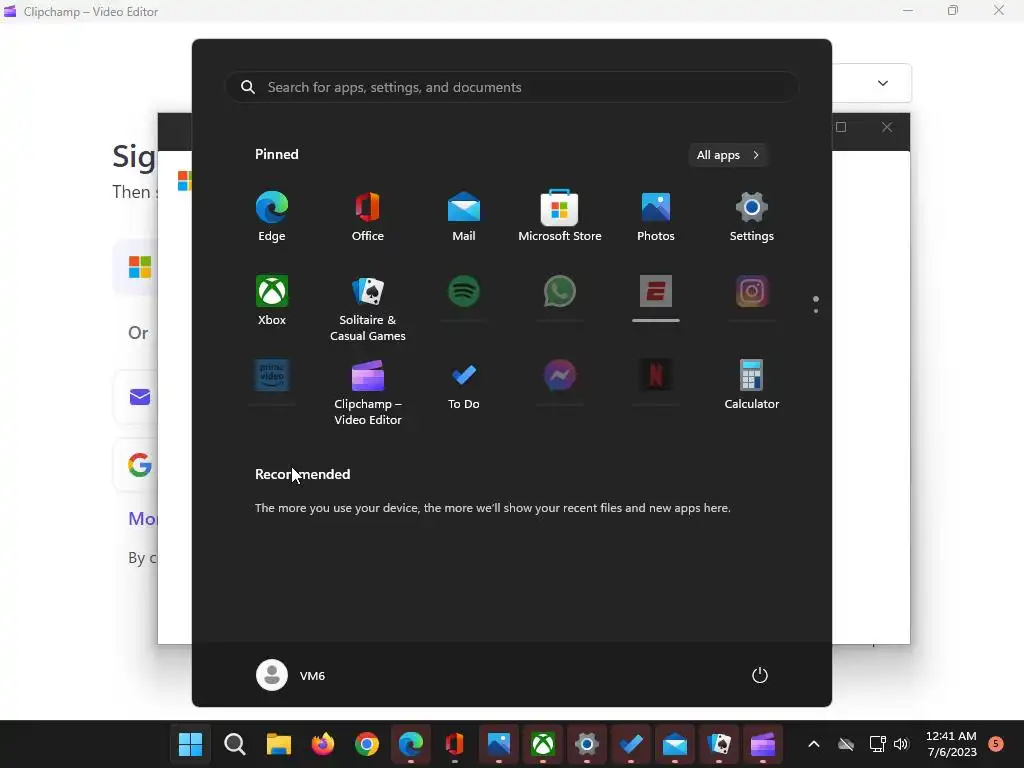Switch to Edge on the taskbar
The width and height of the screenshot is (1024, 768).
pyautogui.click(x=411, y=744)
